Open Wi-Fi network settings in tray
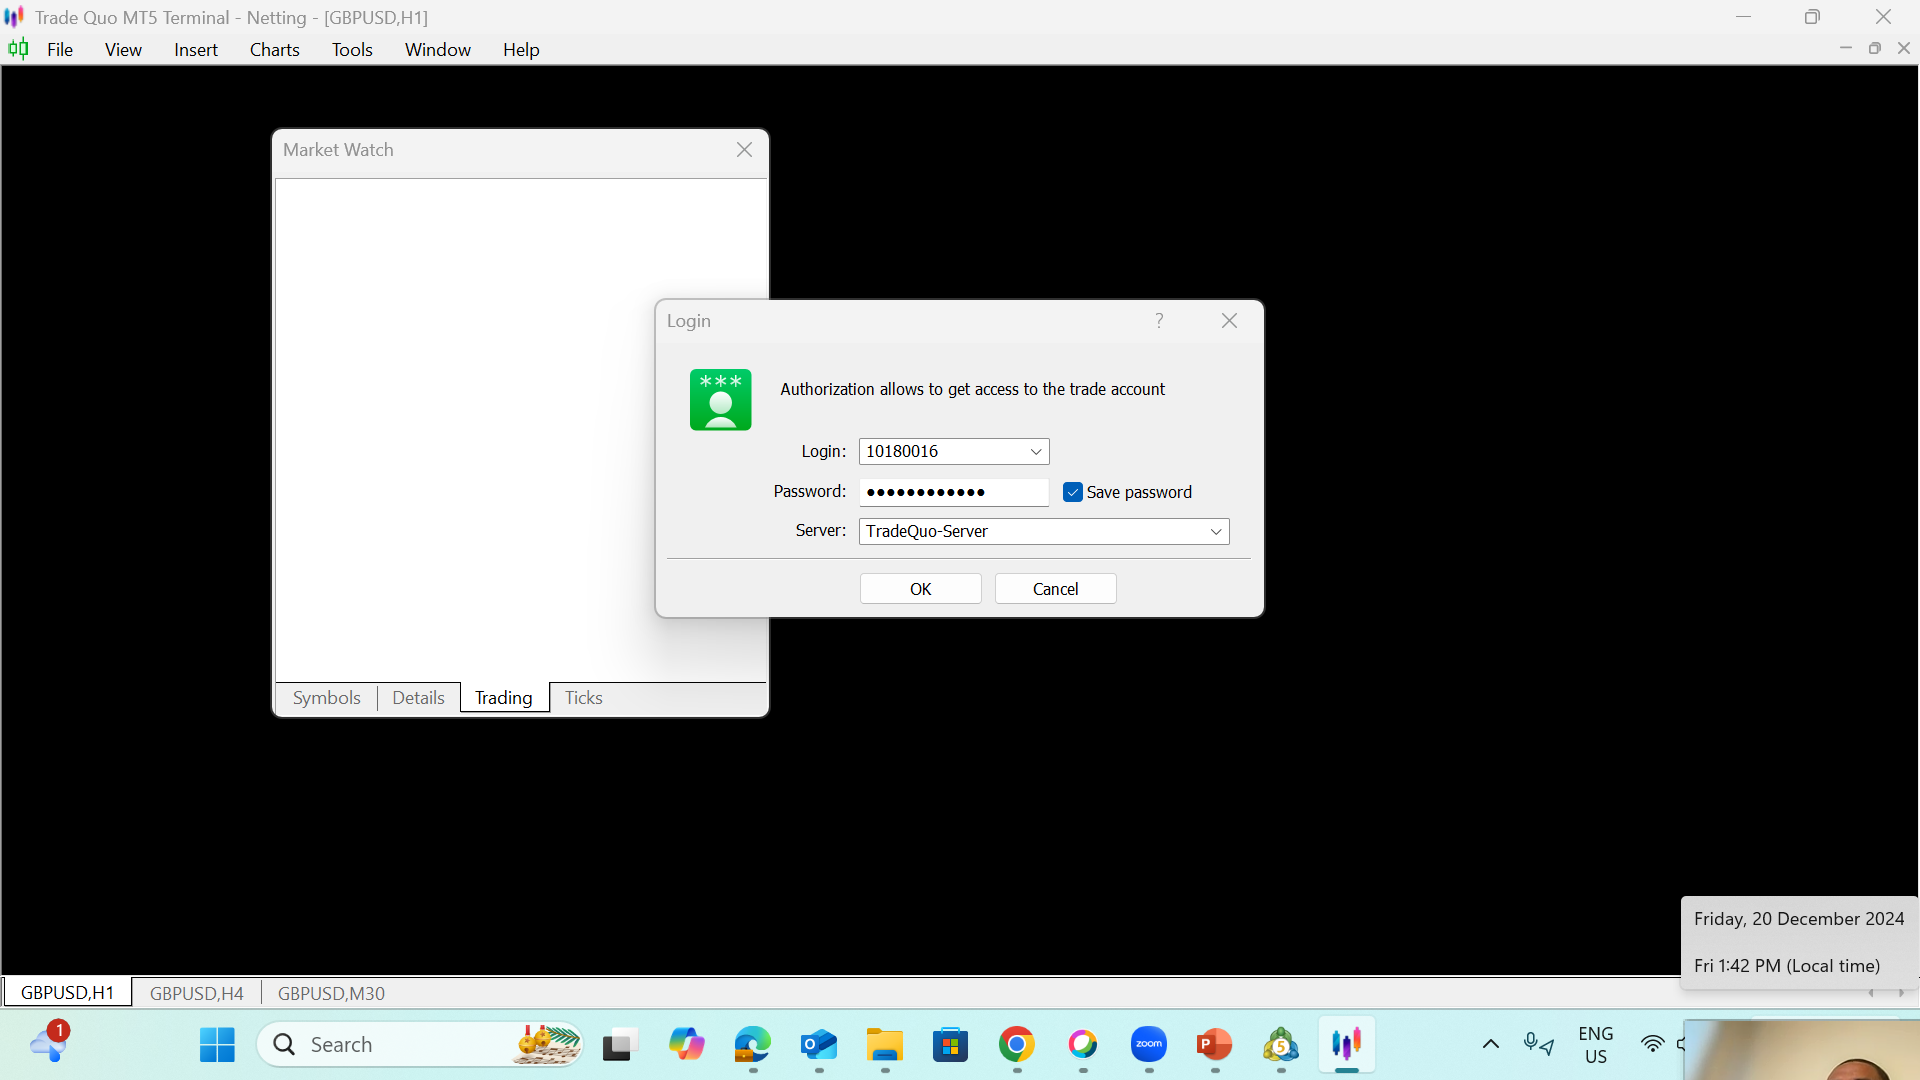This screenshot has width=1920, height=1080. click(x=1652, y=1045)
